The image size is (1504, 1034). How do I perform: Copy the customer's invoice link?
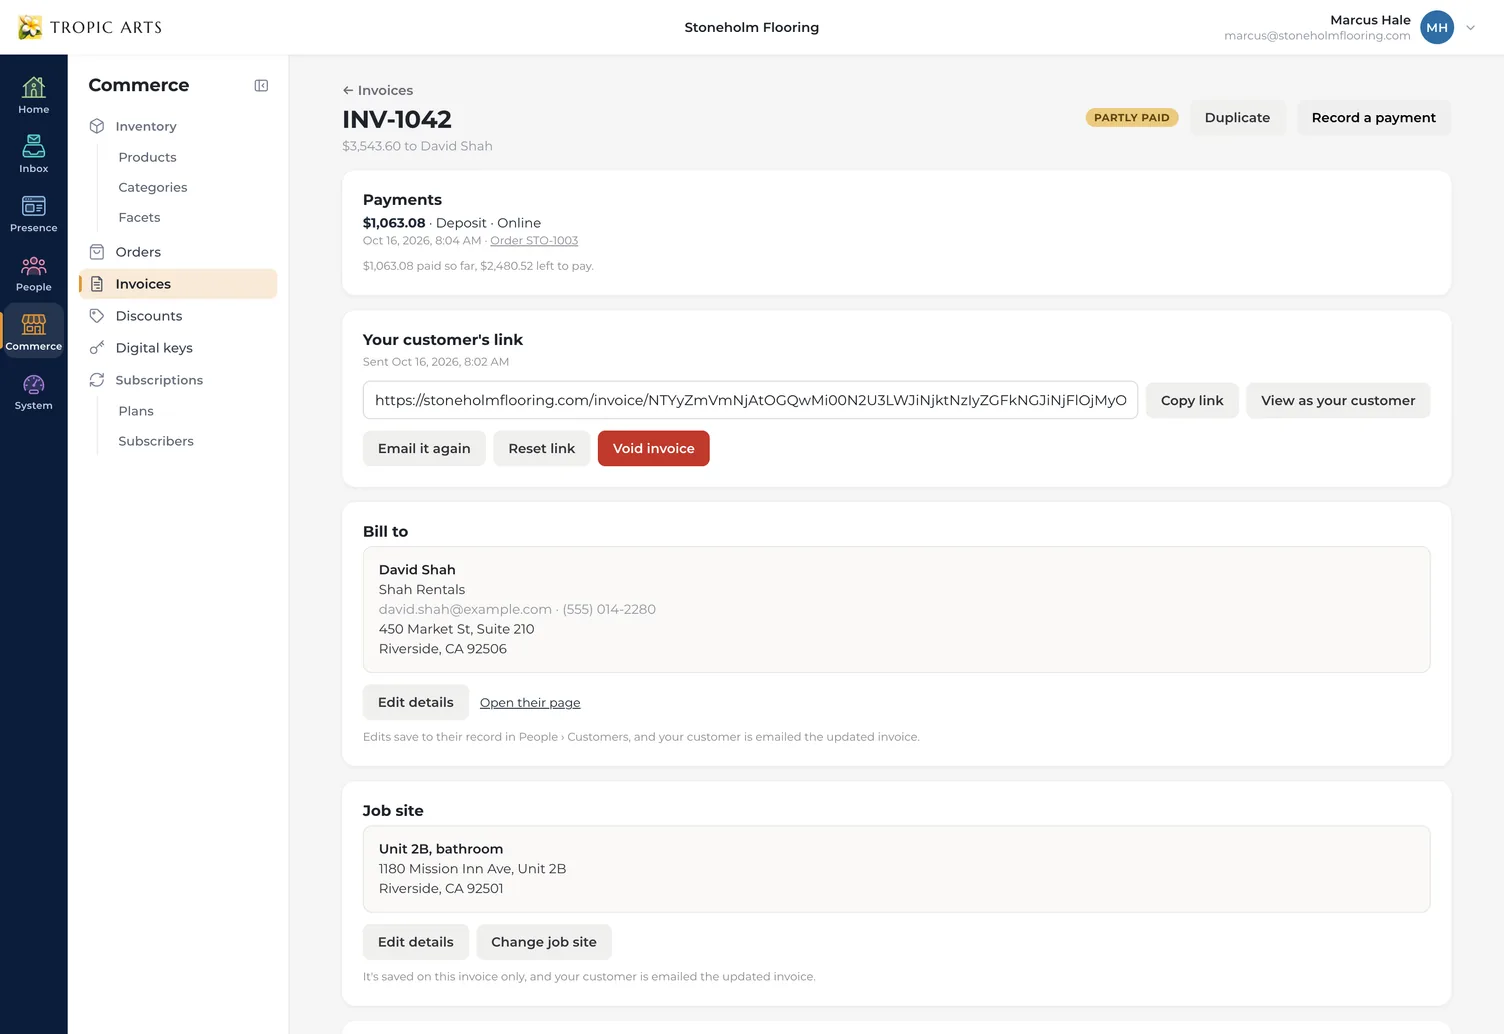click(x=1192, y=400)
